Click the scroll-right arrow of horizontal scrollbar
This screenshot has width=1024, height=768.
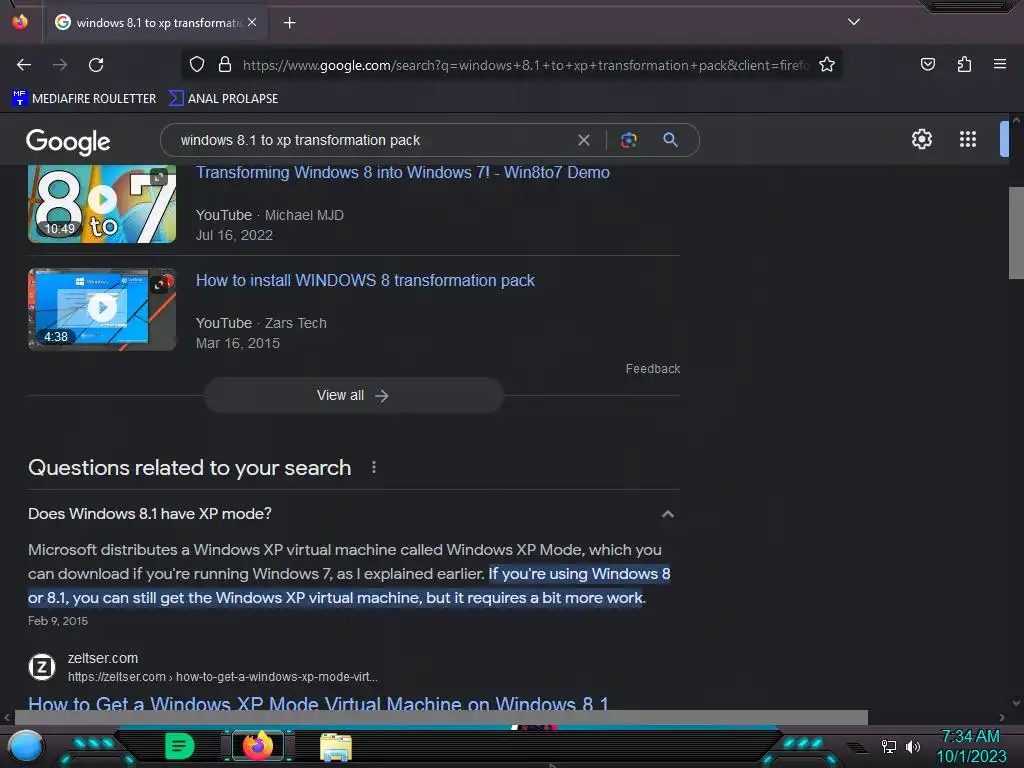(x=1002, y=717)
